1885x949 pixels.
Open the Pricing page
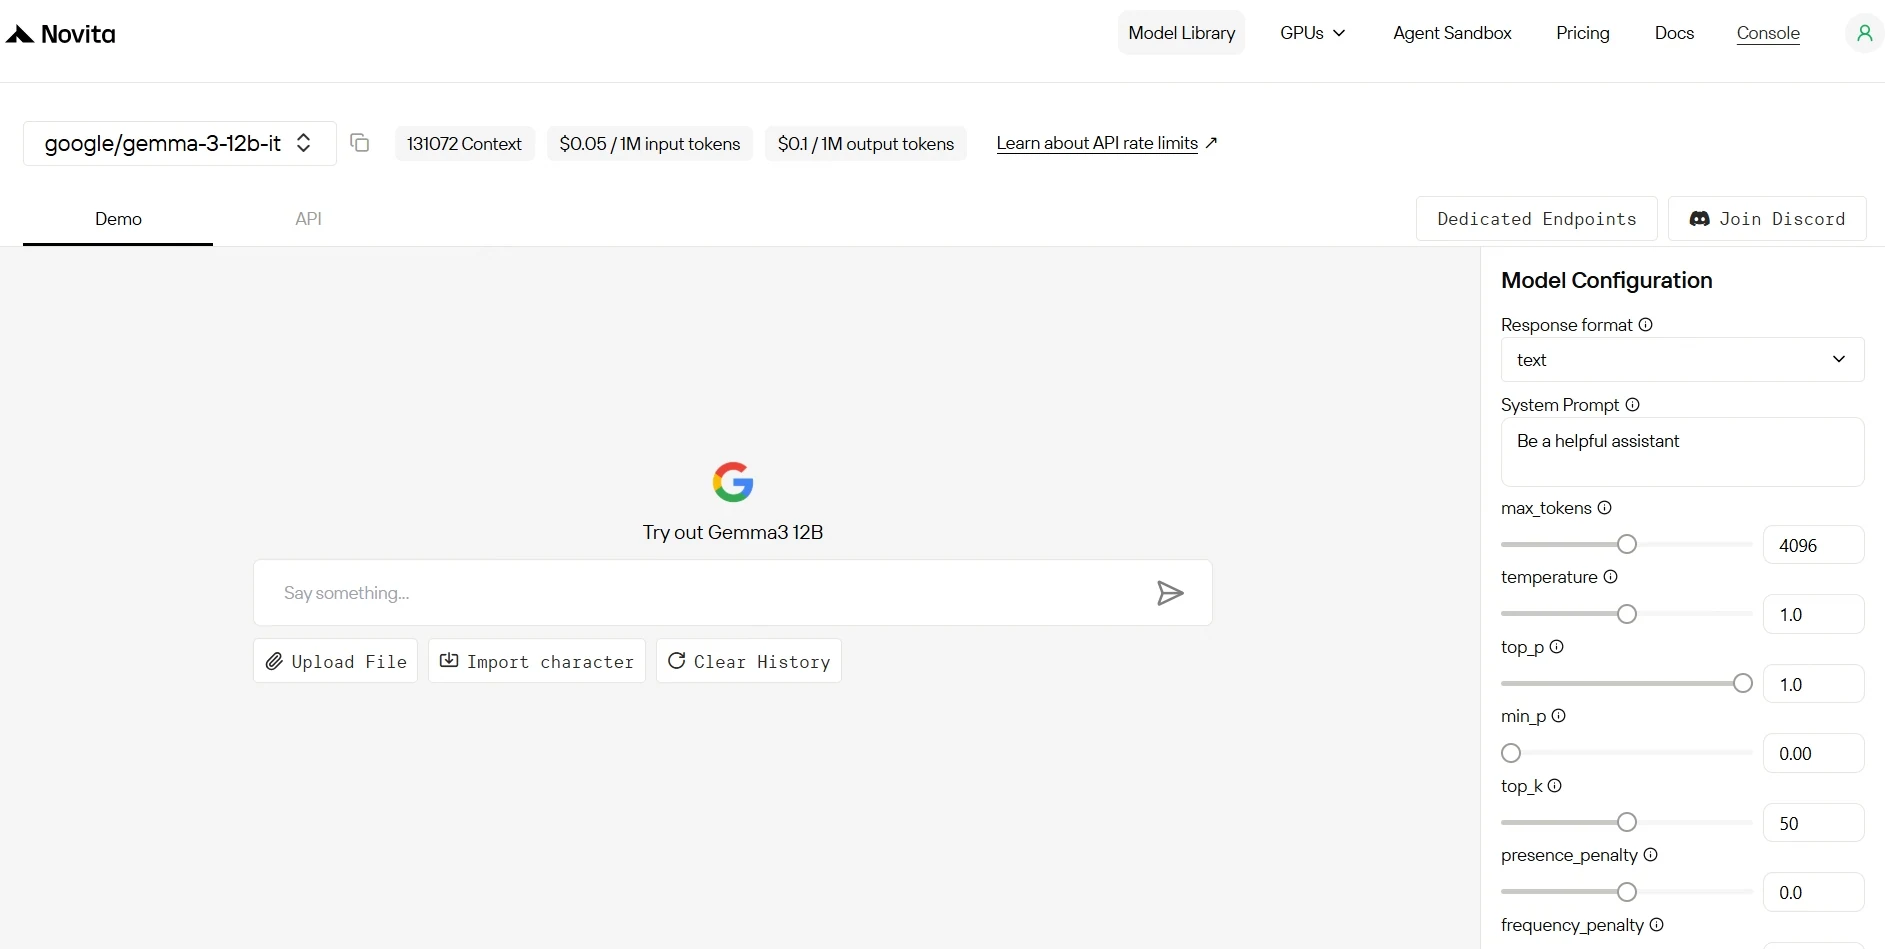click(1582, 33)
